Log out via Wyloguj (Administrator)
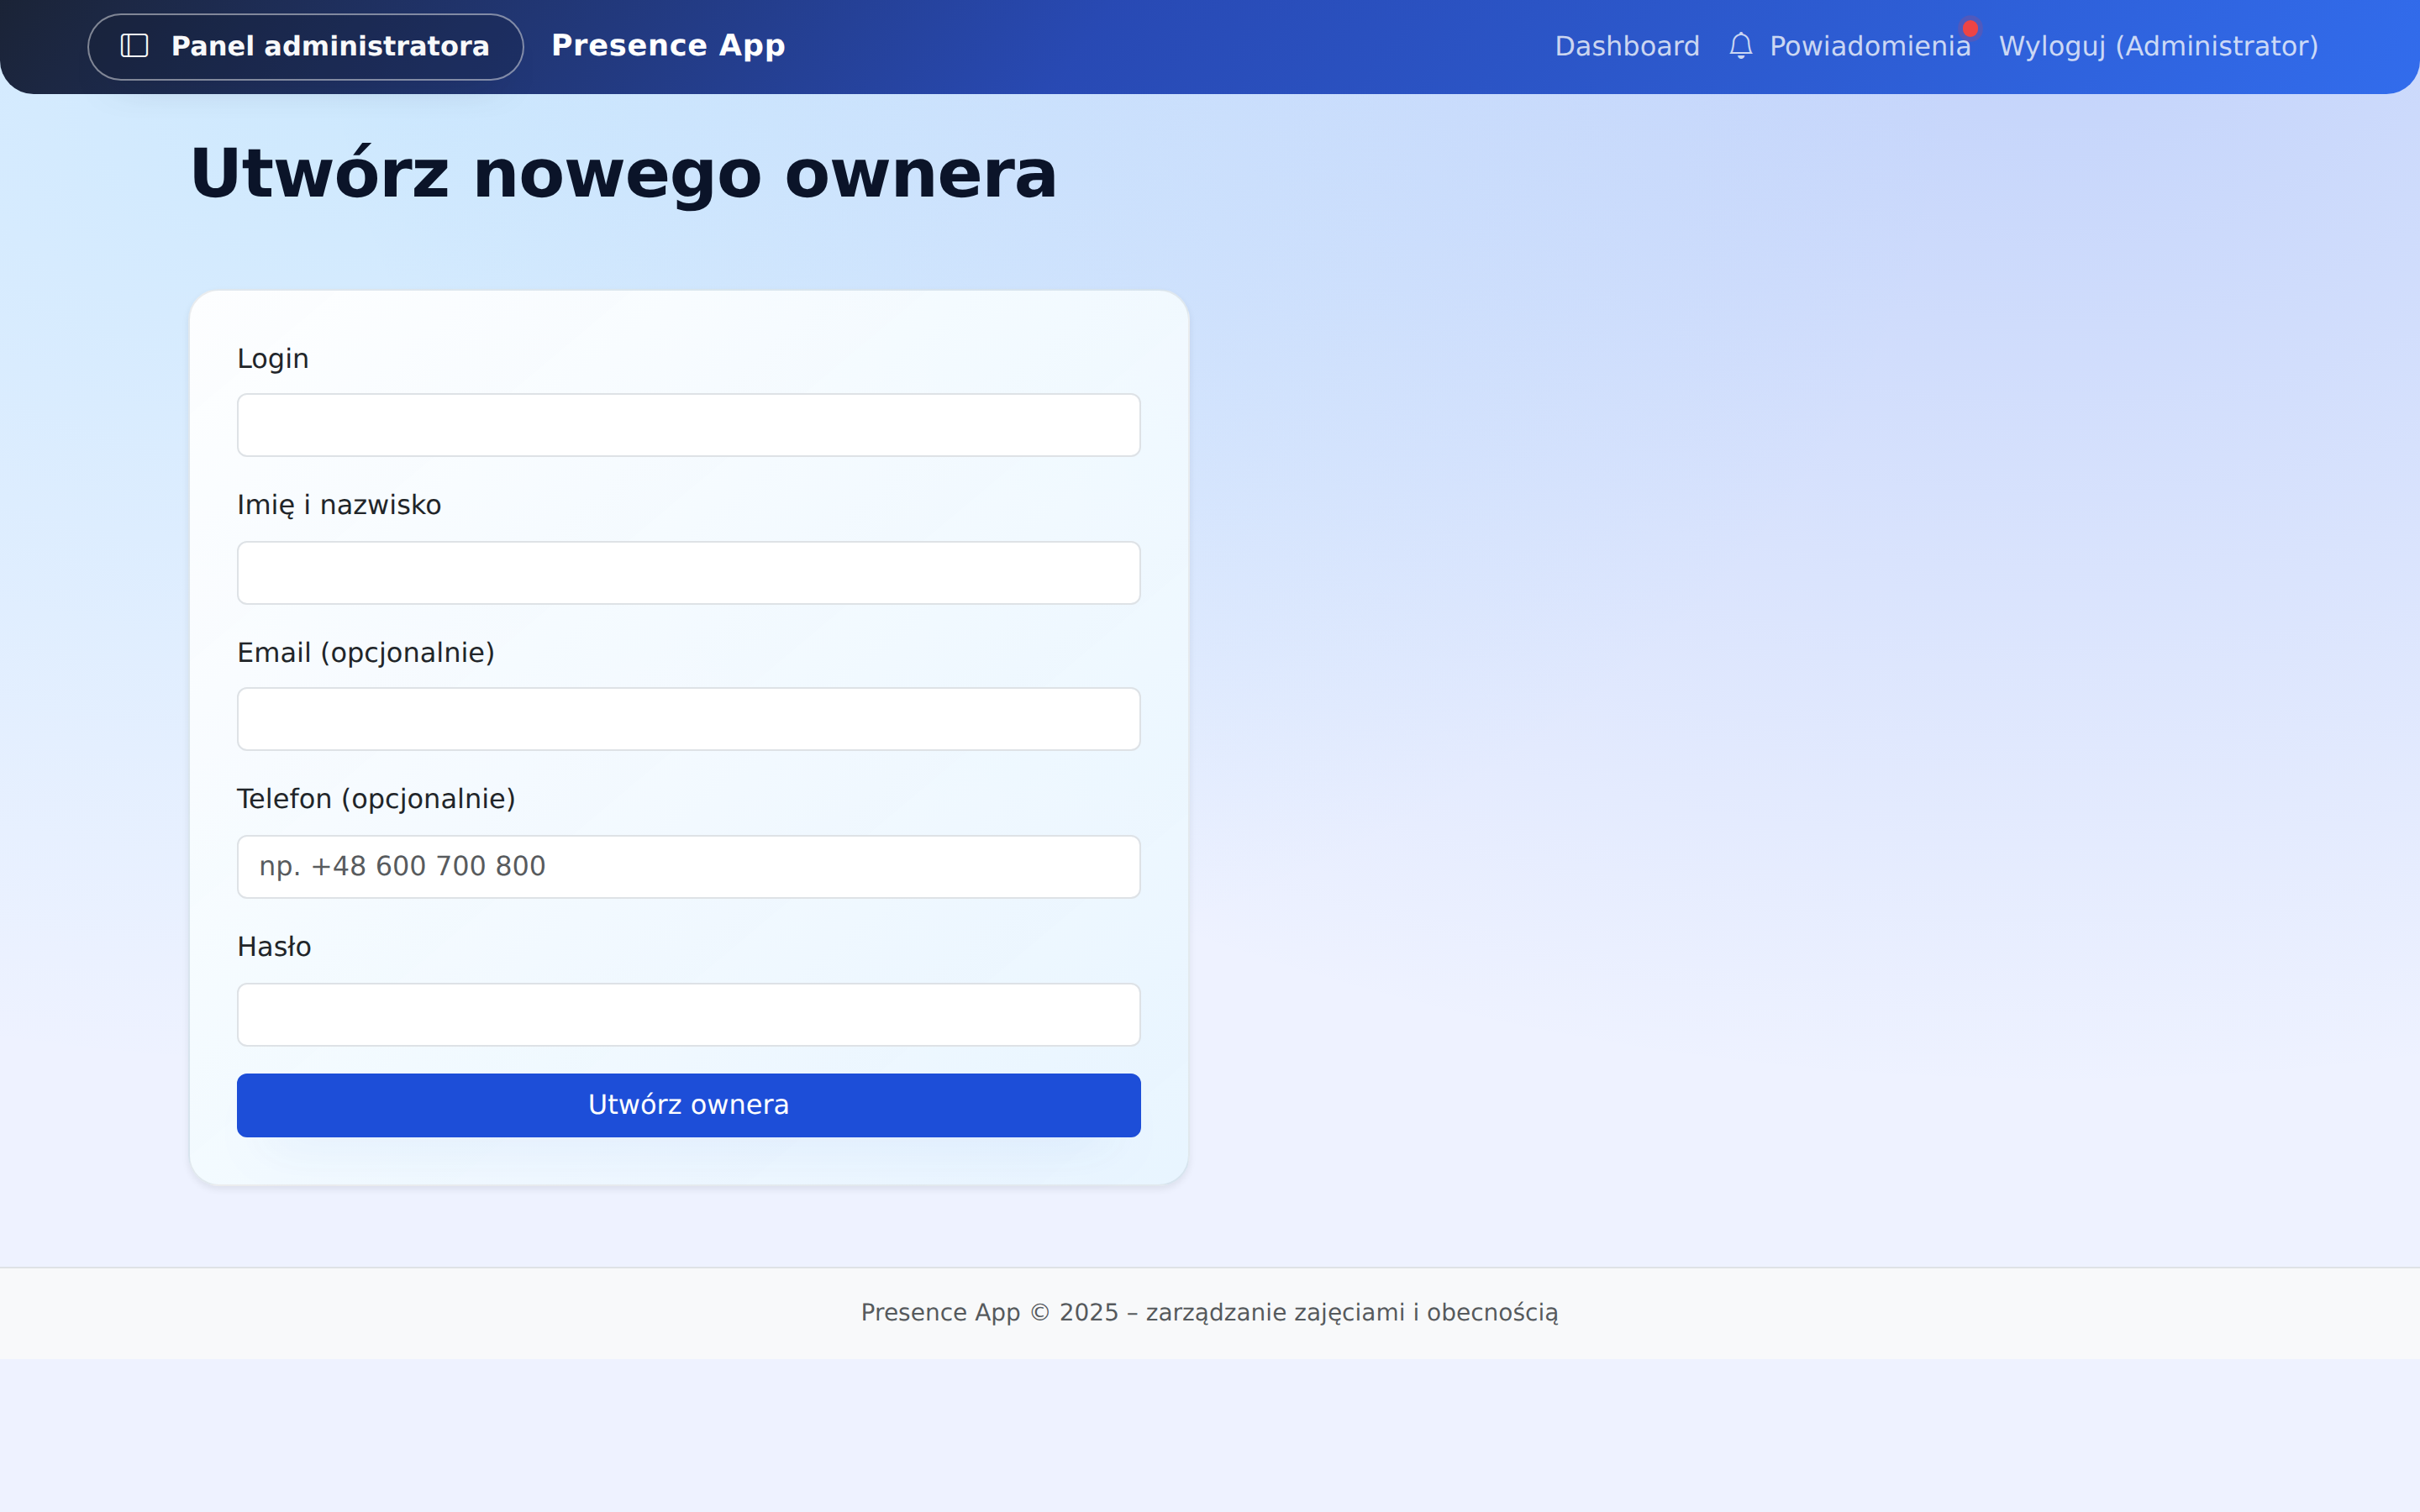This screenshot has width=2420, height=1512. click(2158, 46)
